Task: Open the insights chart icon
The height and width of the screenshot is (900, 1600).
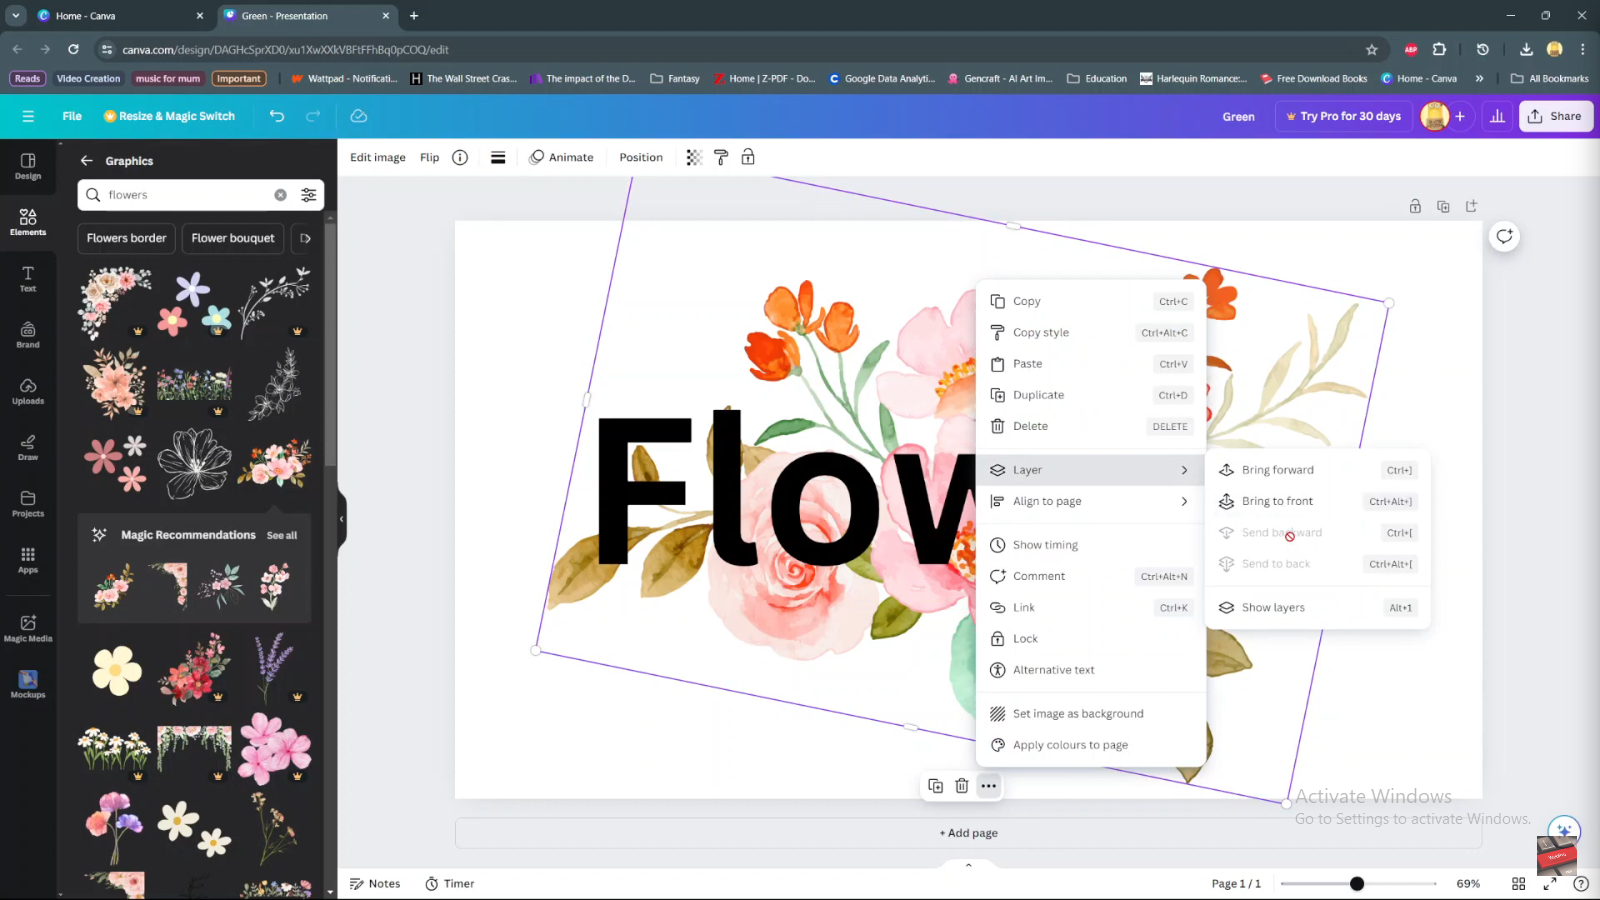Action: [1497, 116]
